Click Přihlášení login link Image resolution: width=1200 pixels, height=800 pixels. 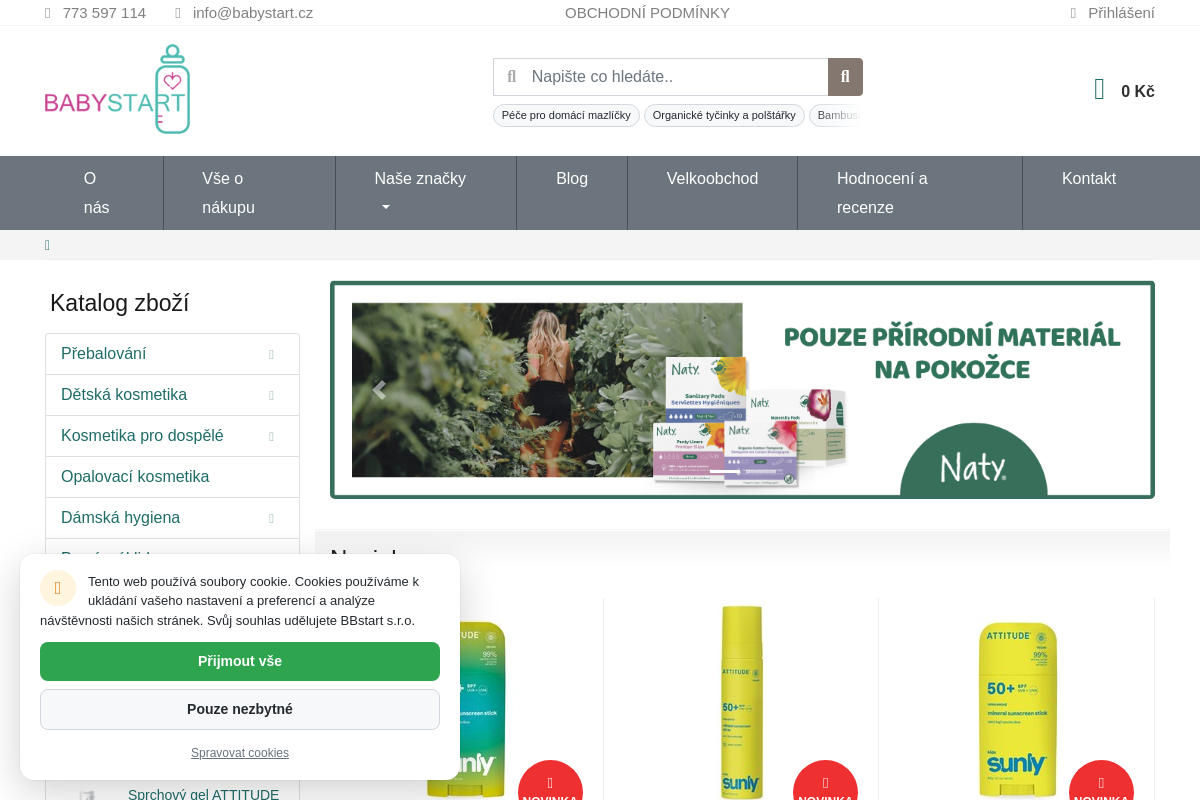click(x=1121, y=13)
